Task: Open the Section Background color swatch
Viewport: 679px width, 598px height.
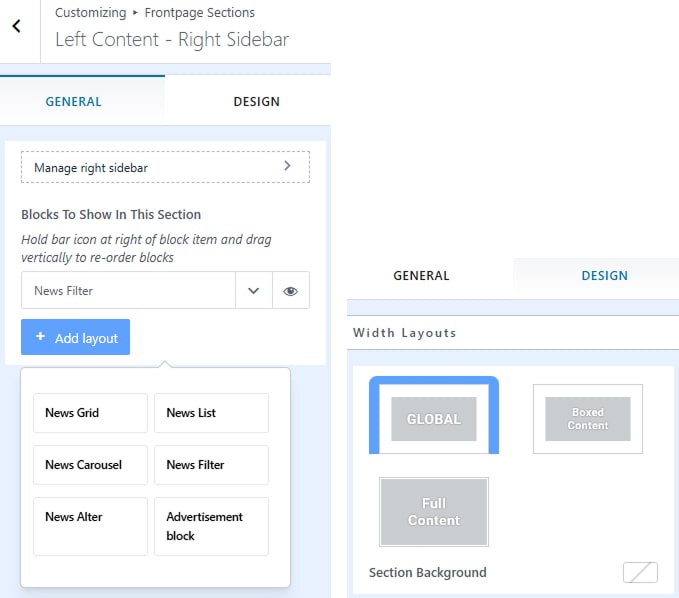Action: click(639, 572)
